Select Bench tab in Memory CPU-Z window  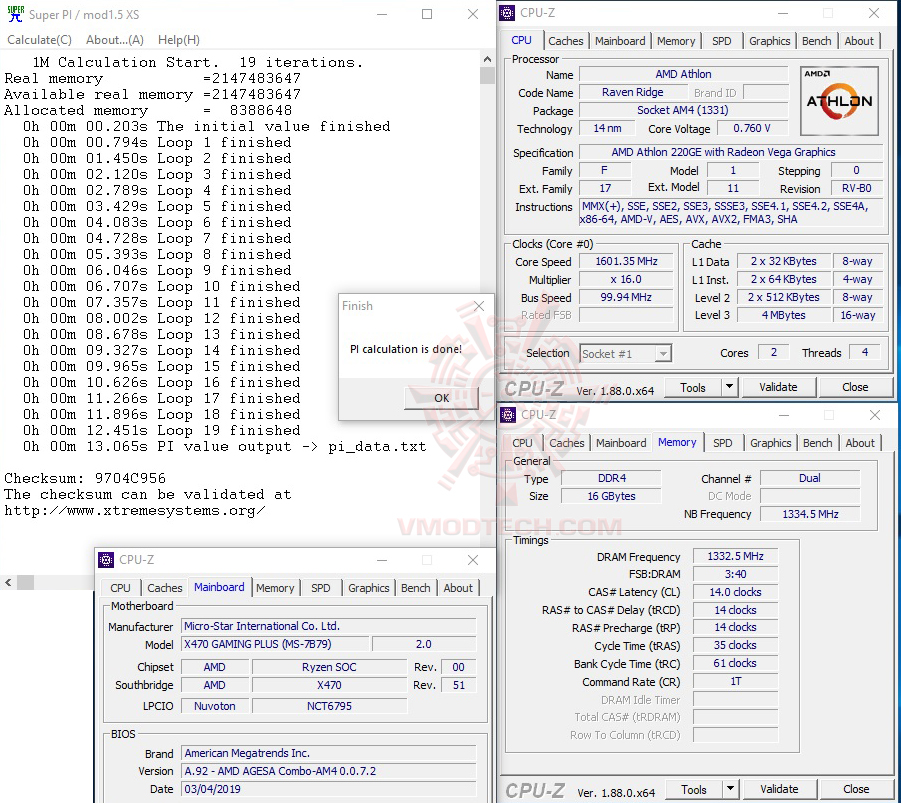click(818, 443)
